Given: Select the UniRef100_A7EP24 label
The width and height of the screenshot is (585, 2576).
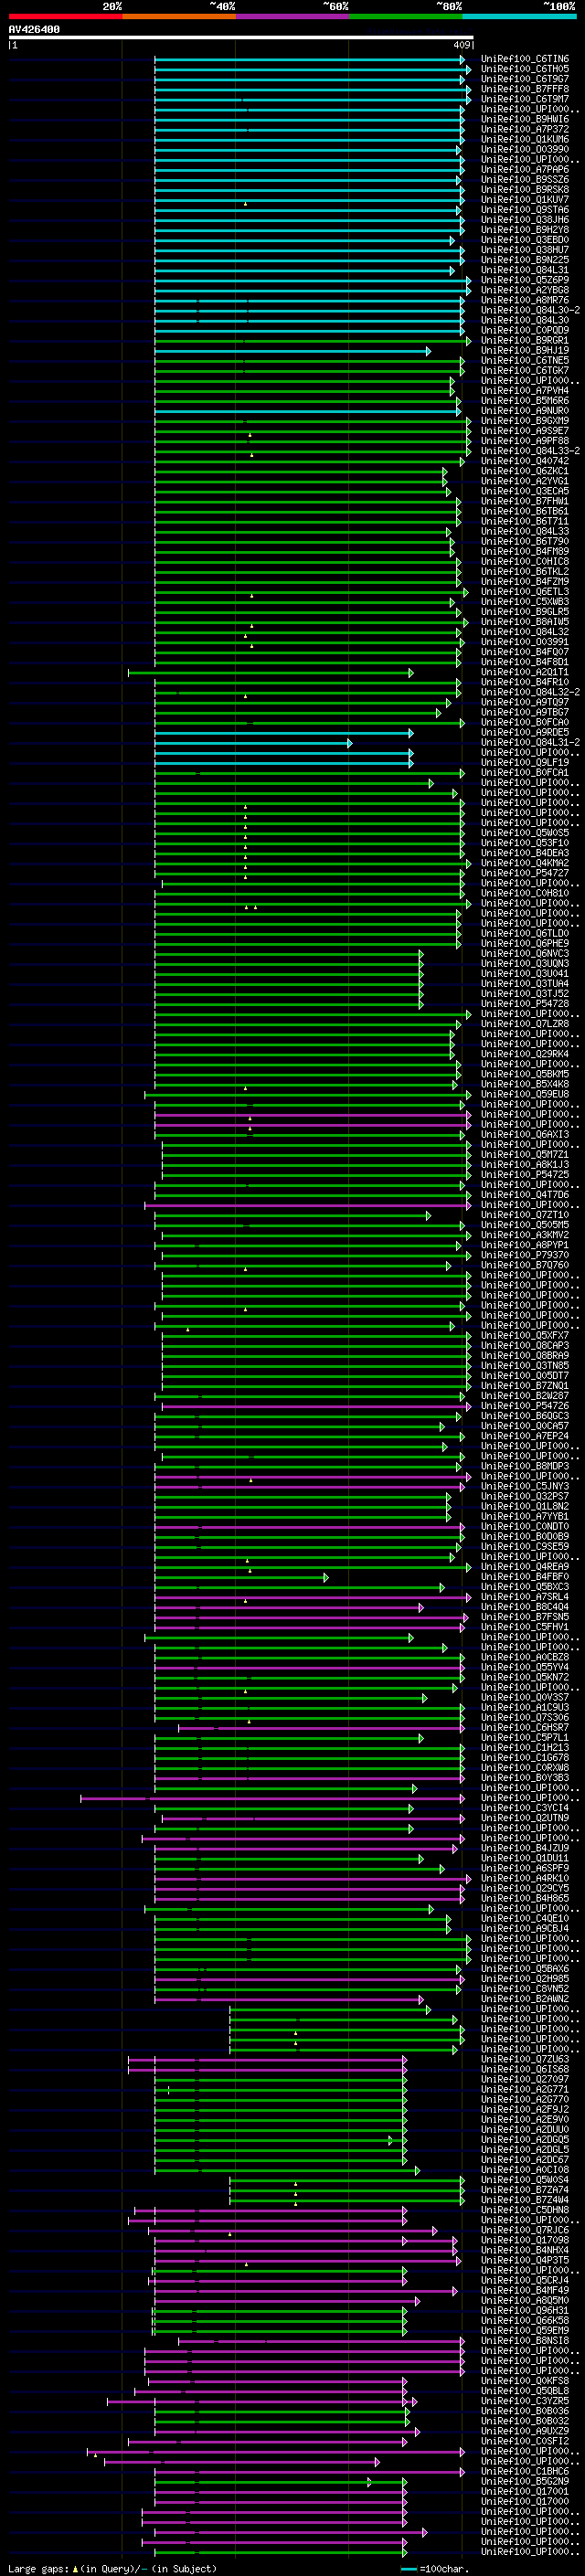Looking at the screenshot, I should point(525,1436).
